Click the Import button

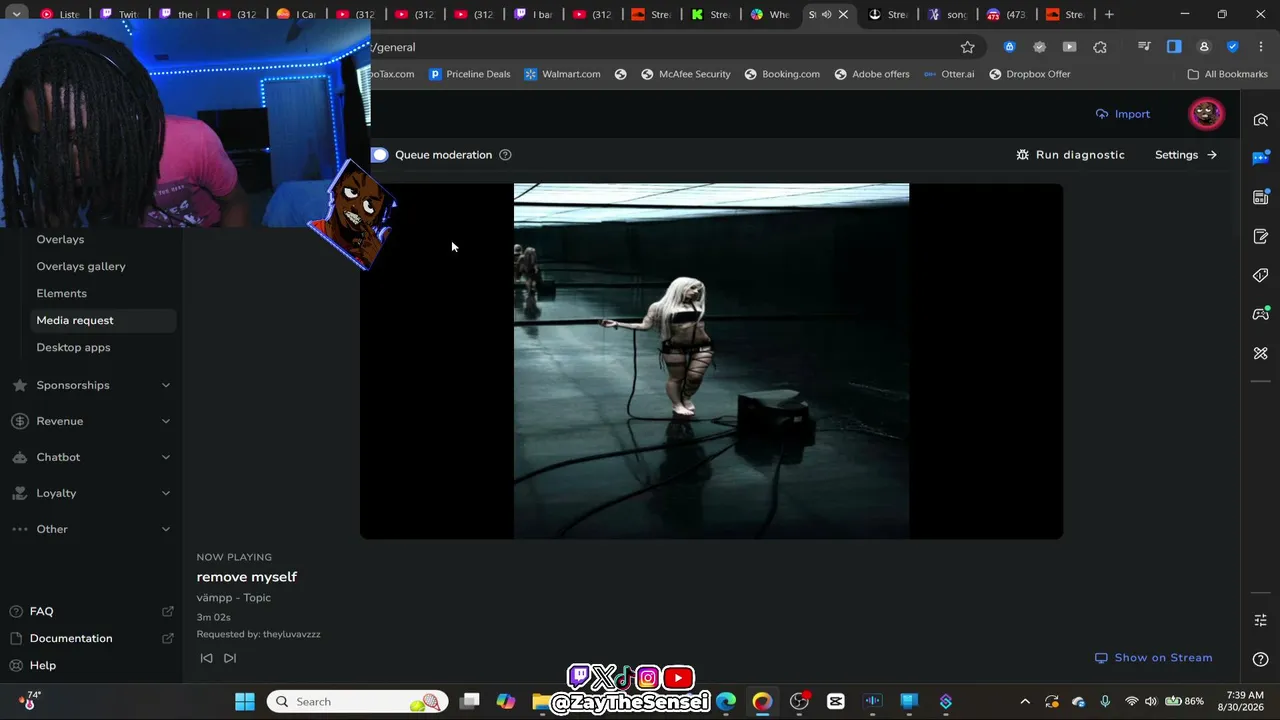coord(1123,114)
